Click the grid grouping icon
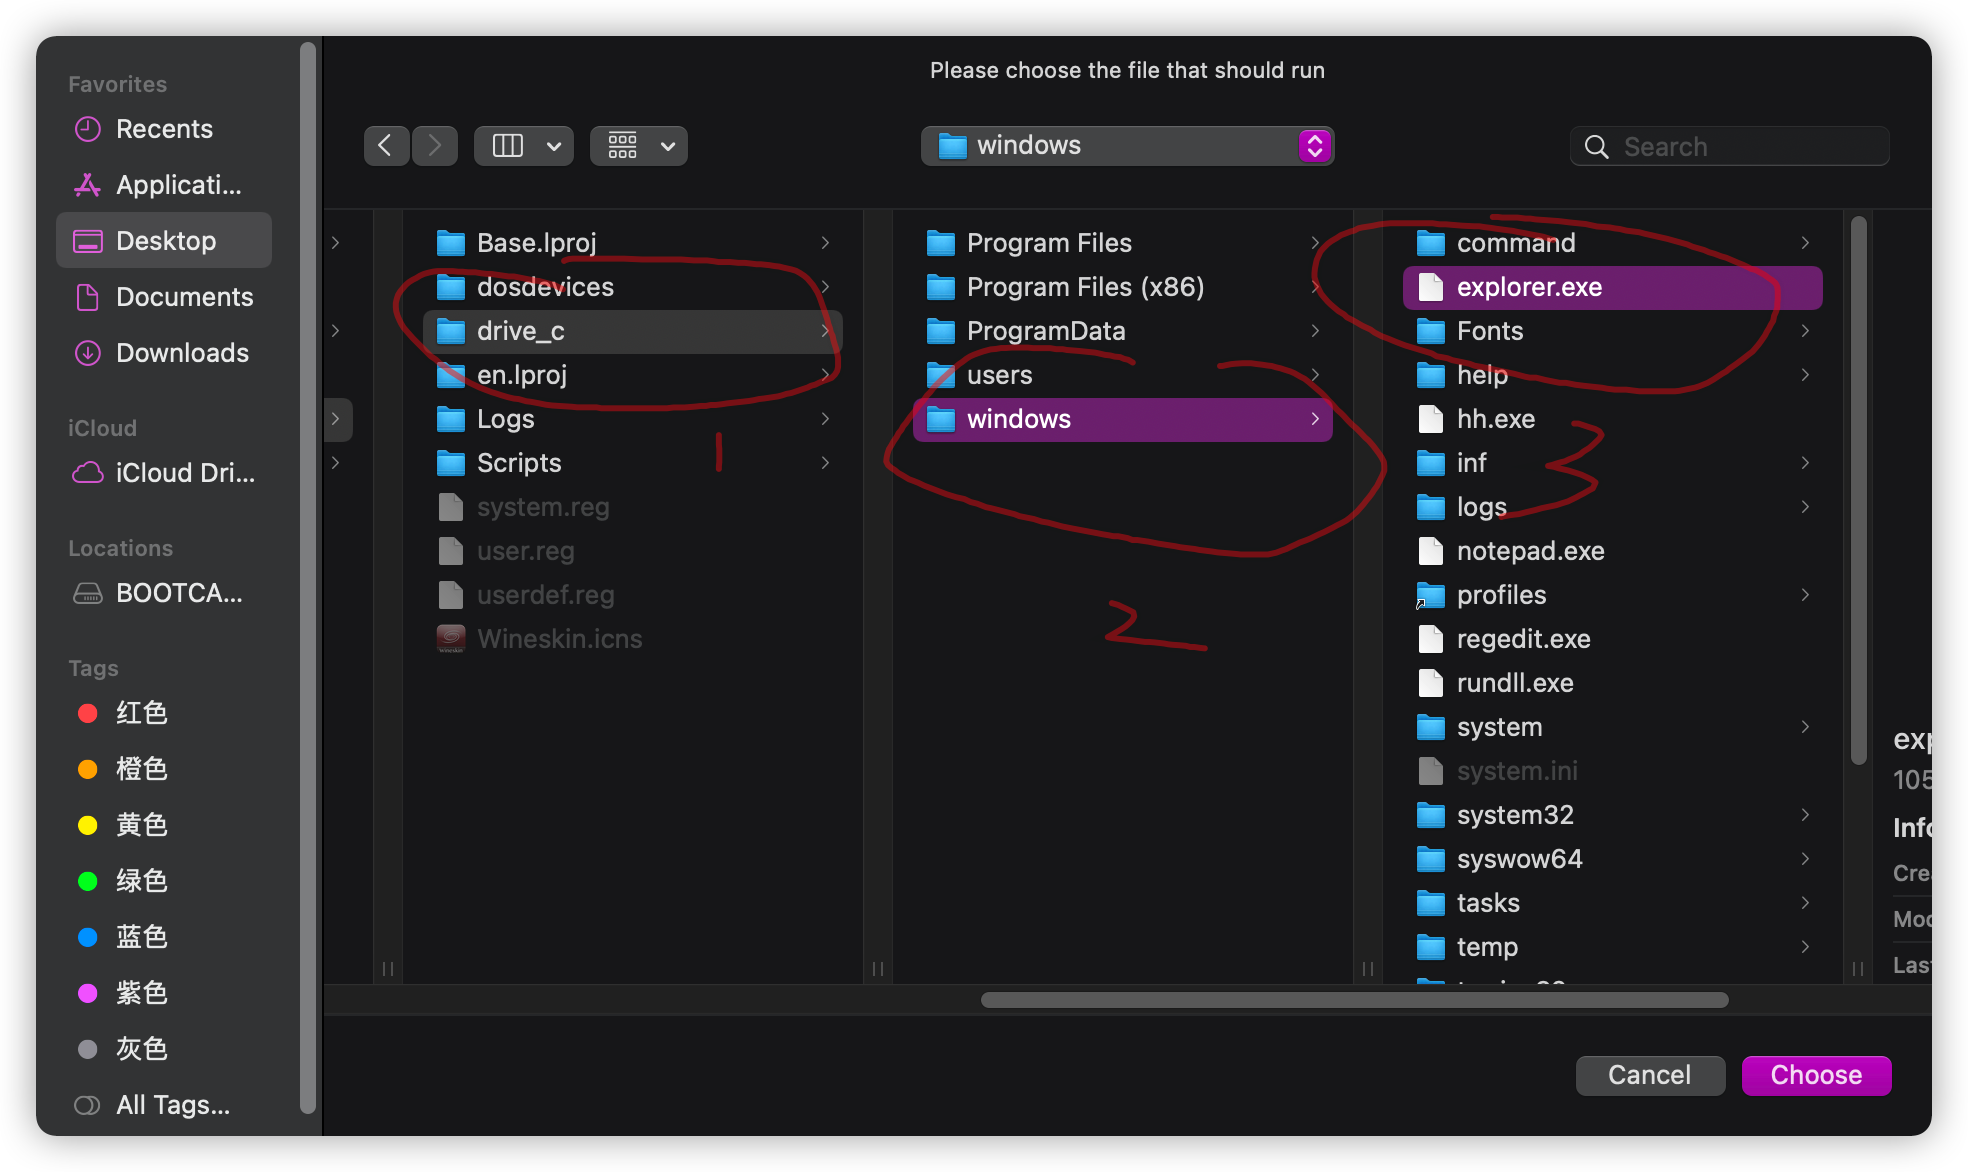The width and height of the screenshot is (1968, 1172). (x=623, y=146)
